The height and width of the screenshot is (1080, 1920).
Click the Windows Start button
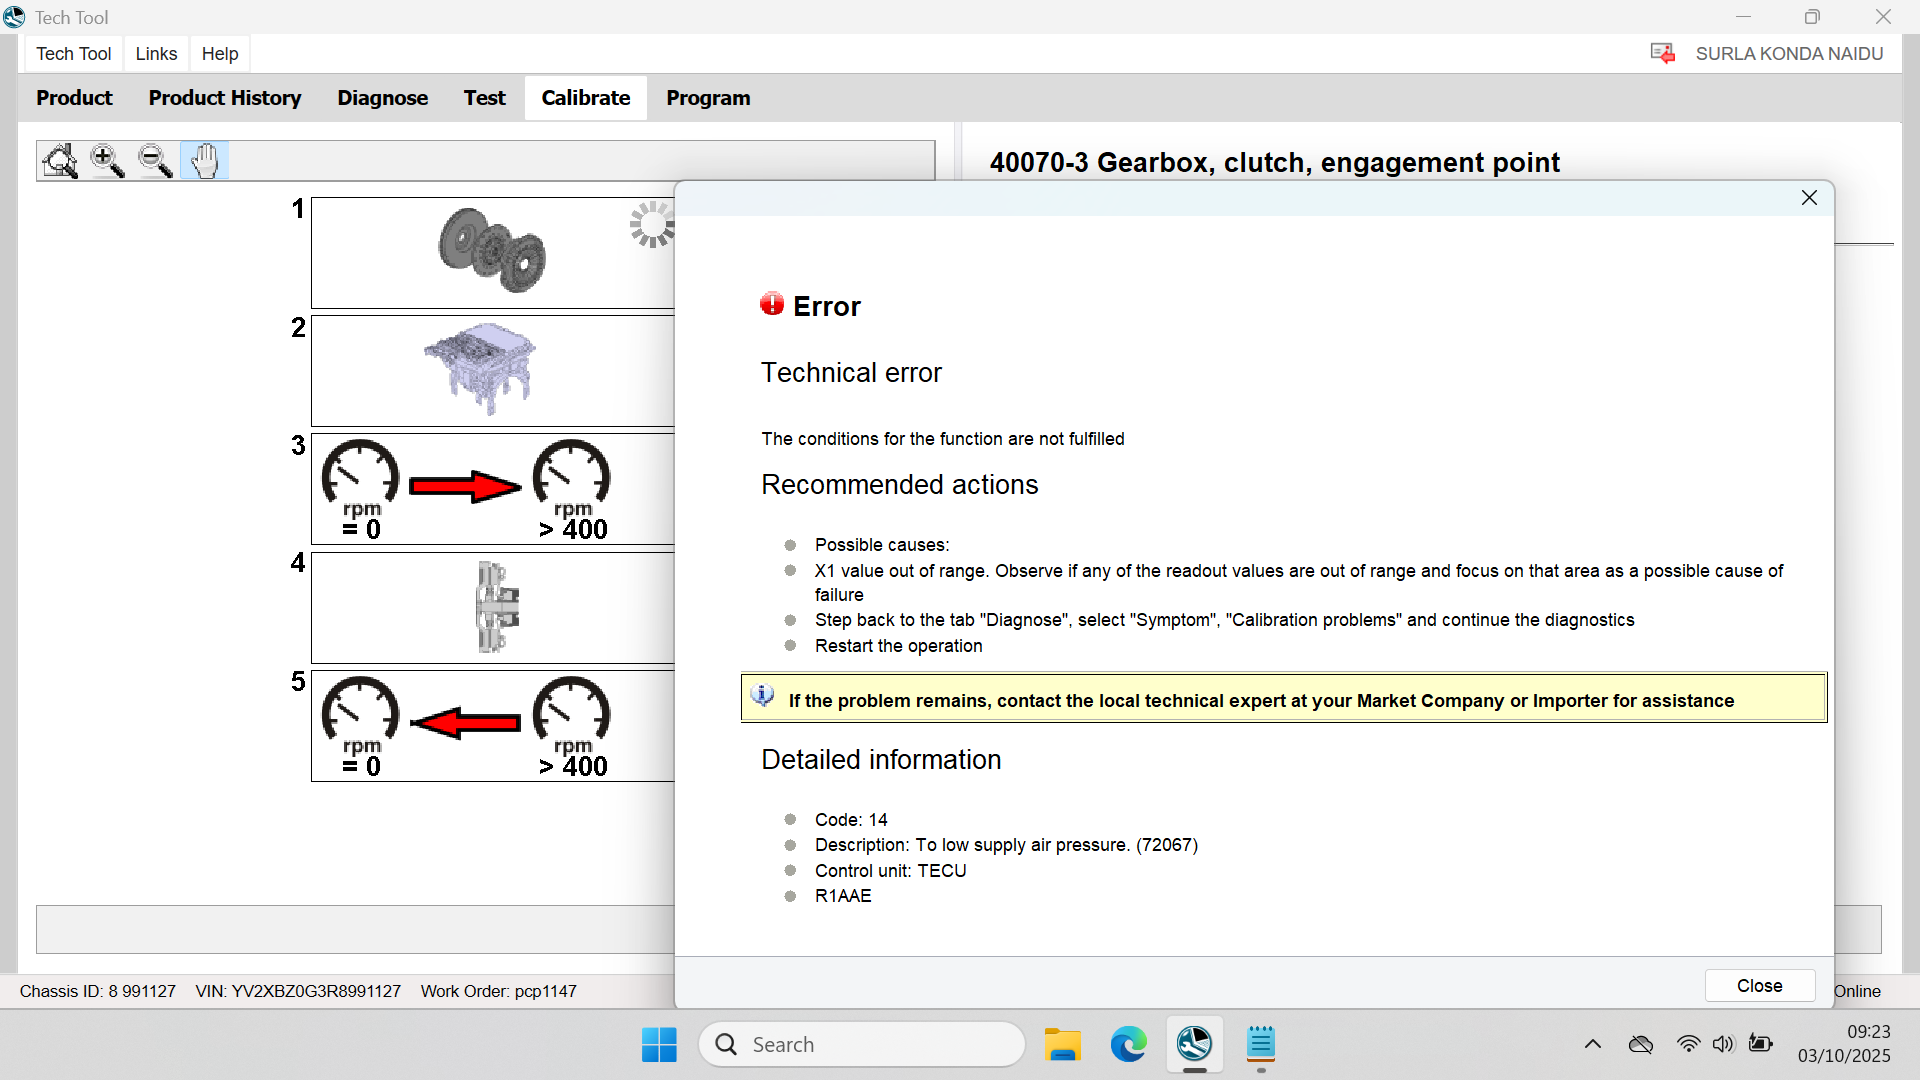659,1045
